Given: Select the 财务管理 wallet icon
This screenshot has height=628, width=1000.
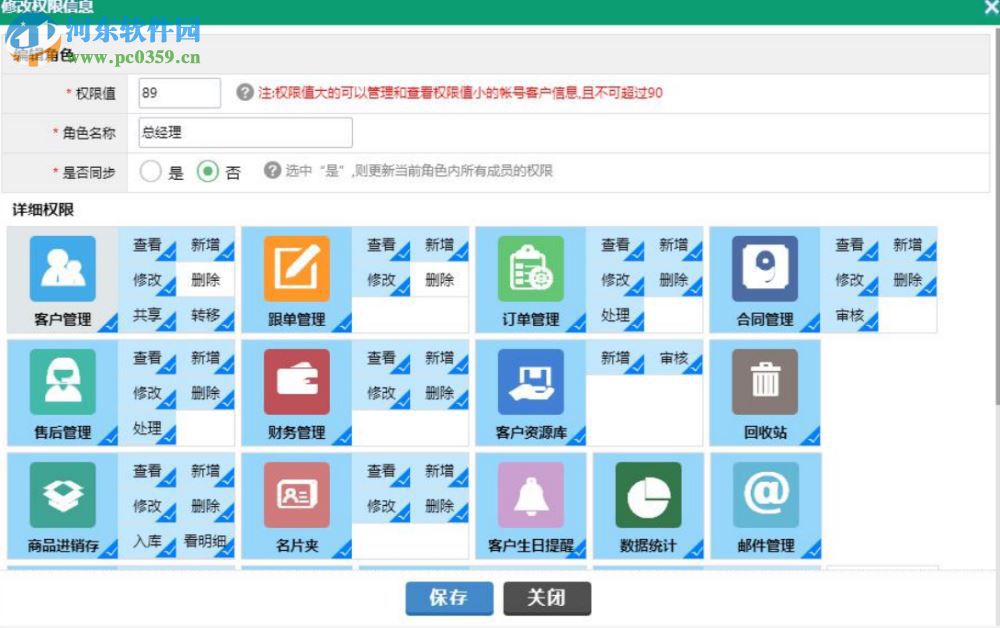Looking at the screenshot, I should tap(296, 382).
